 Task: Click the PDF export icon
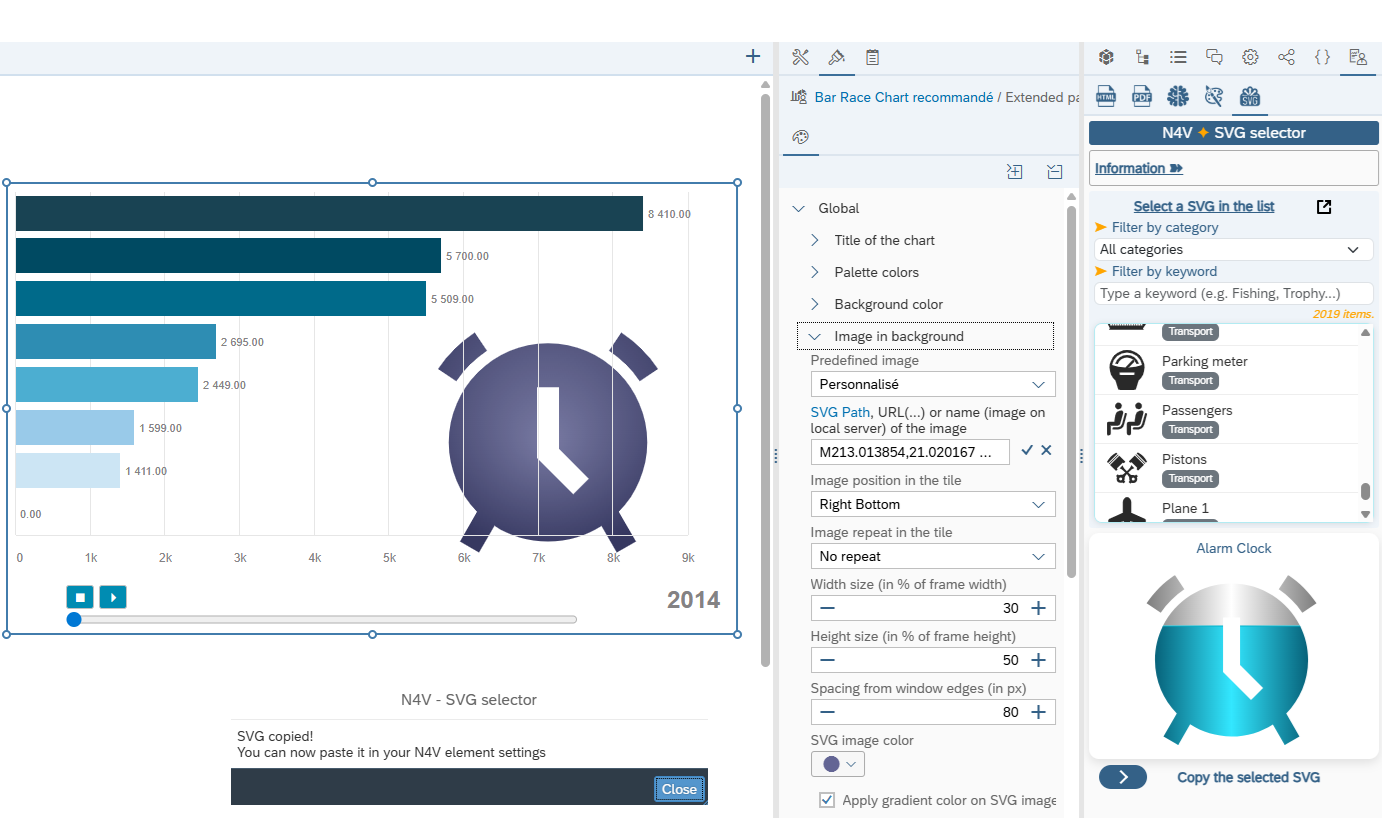[1141, 96]
